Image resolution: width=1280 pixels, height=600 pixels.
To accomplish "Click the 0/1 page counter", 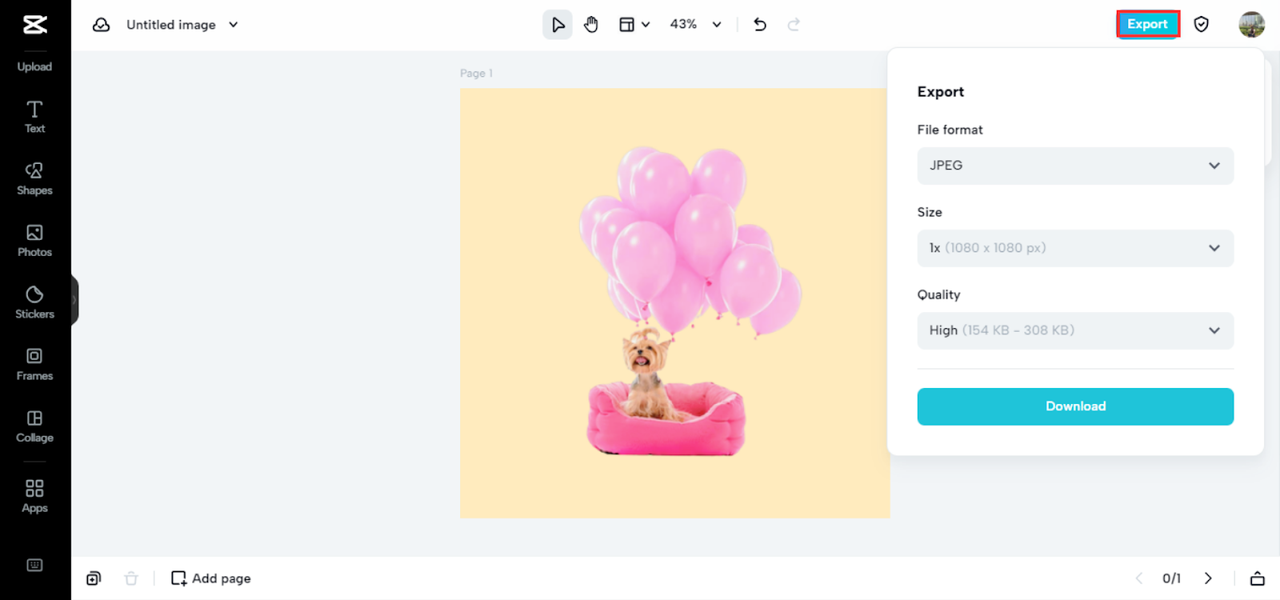I will tap(1172, 578).
